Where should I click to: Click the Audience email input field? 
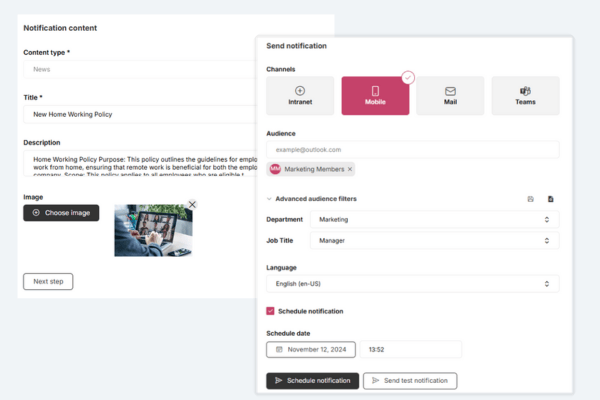[412, 149]
